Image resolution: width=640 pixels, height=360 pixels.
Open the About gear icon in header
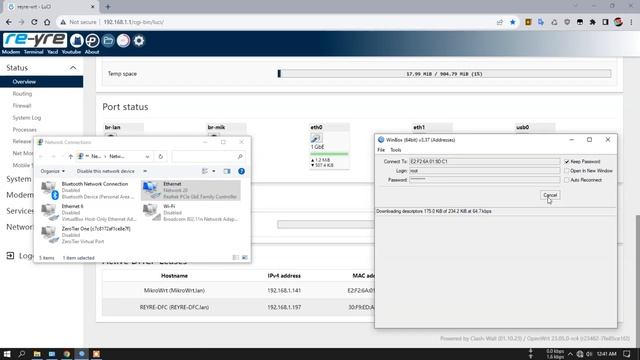click(139, 40)
